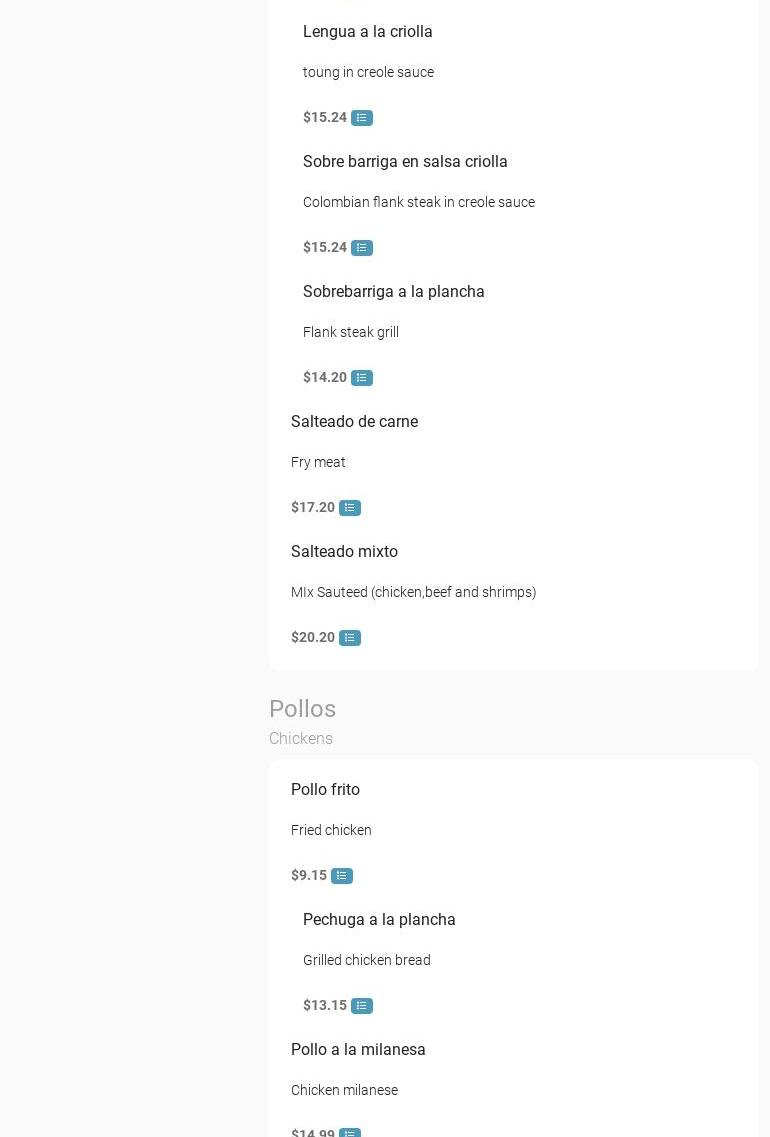Open options icon for Salteado de carne
Viewport: 770px width, 1137px height.
point(350,508)
